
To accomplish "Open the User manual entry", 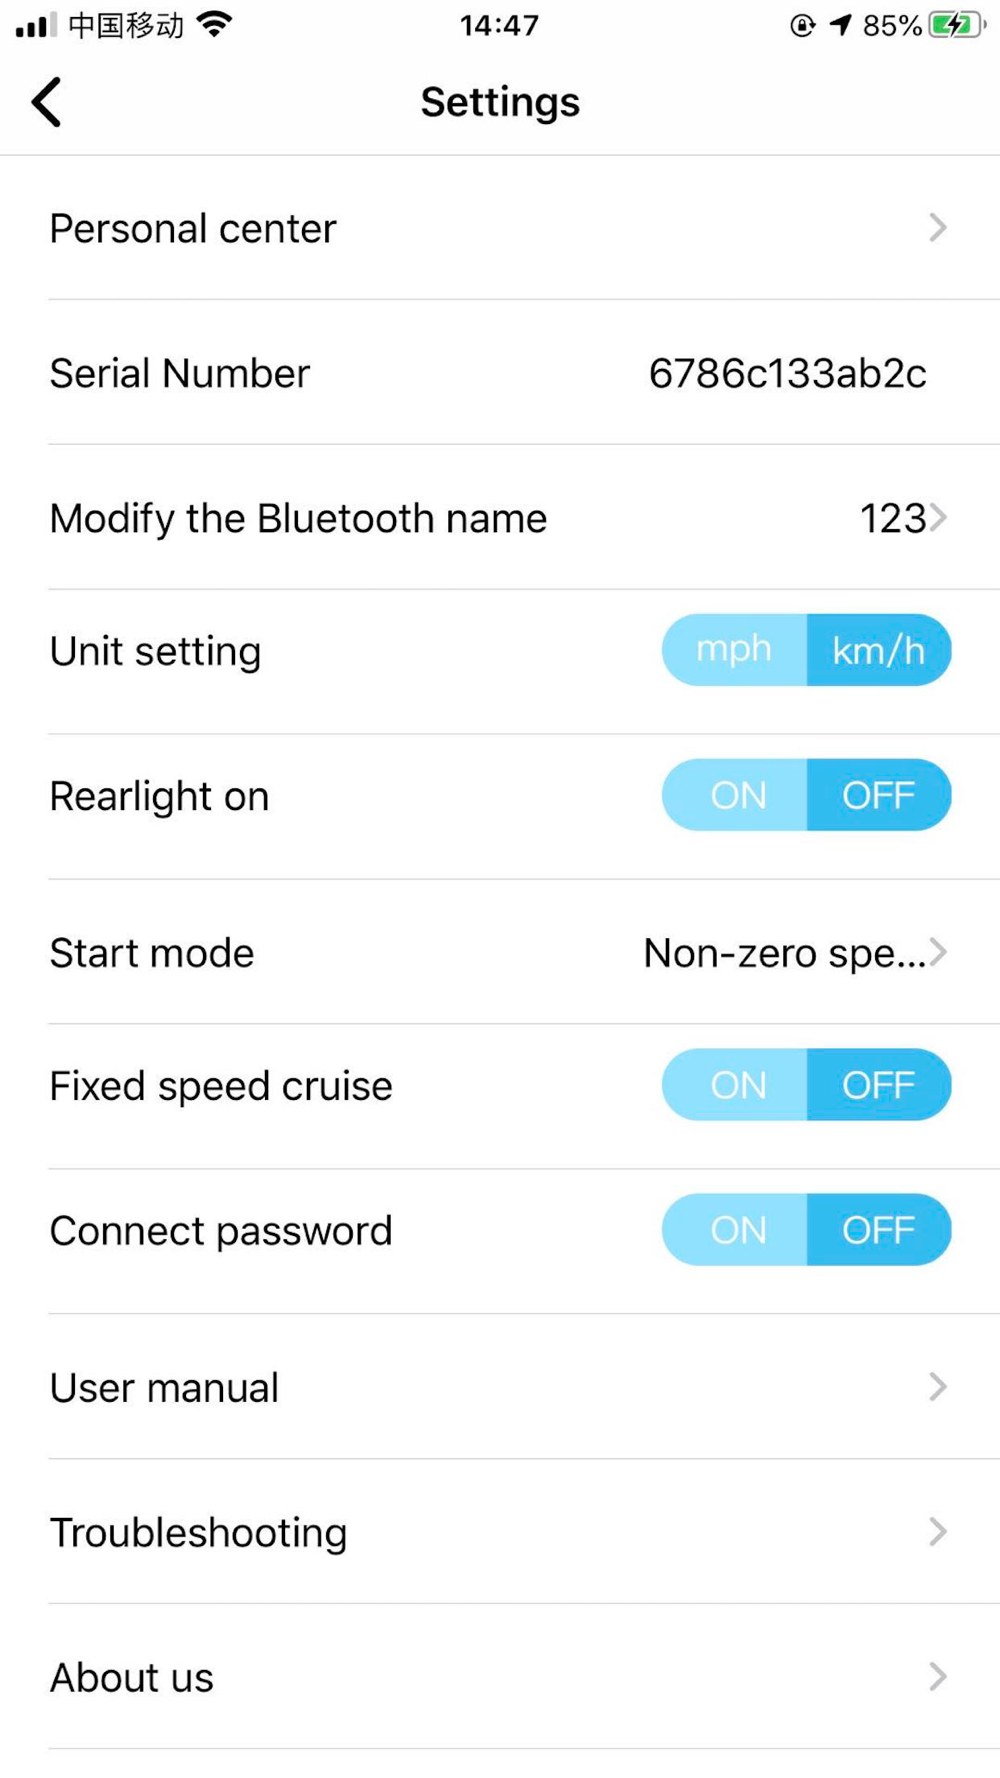I will [165, 1387].
